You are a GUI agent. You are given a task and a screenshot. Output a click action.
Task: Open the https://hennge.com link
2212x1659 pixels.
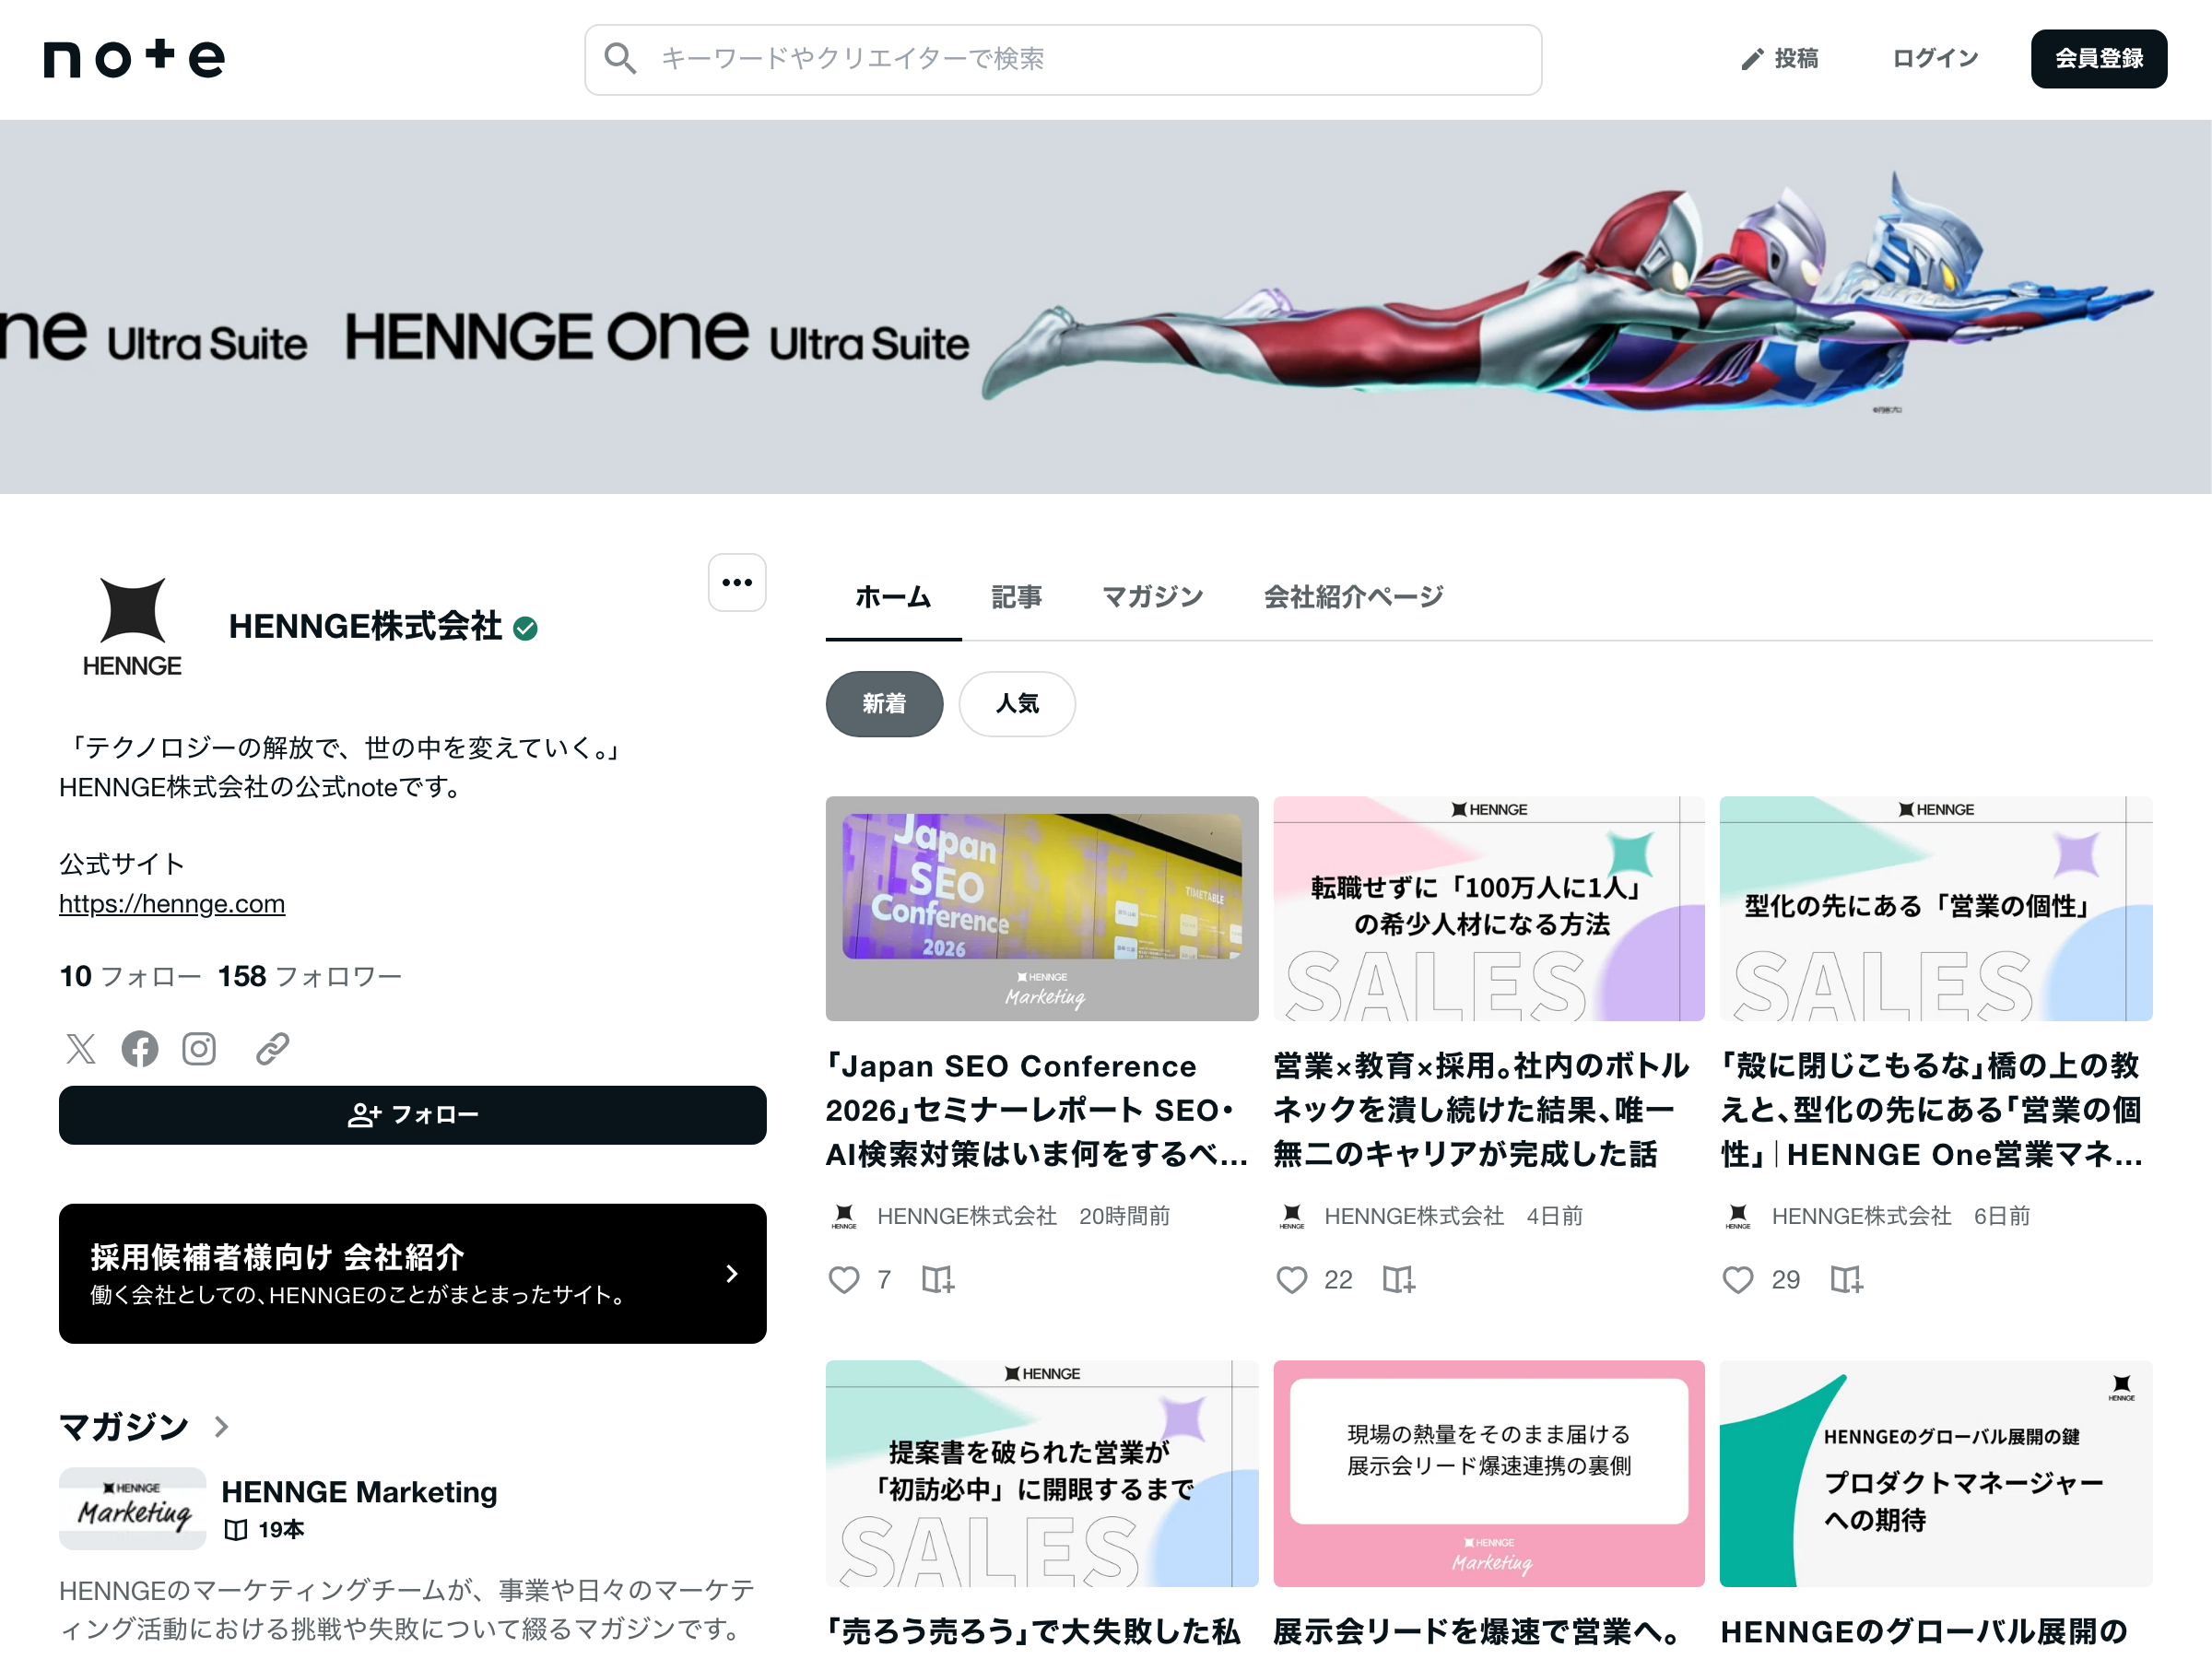tap(172, 903)
